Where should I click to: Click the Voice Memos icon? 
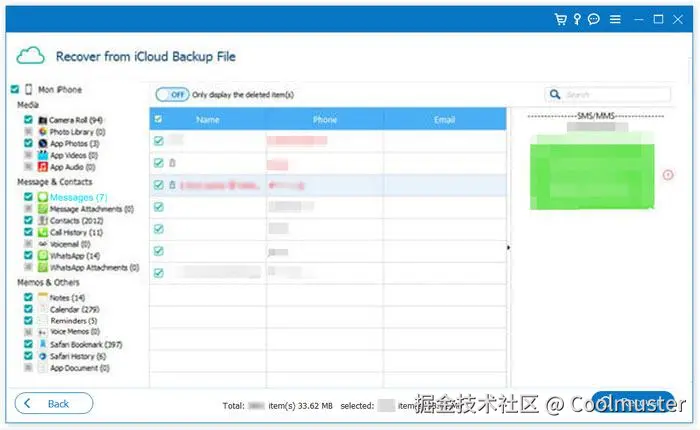click(42, 332)
